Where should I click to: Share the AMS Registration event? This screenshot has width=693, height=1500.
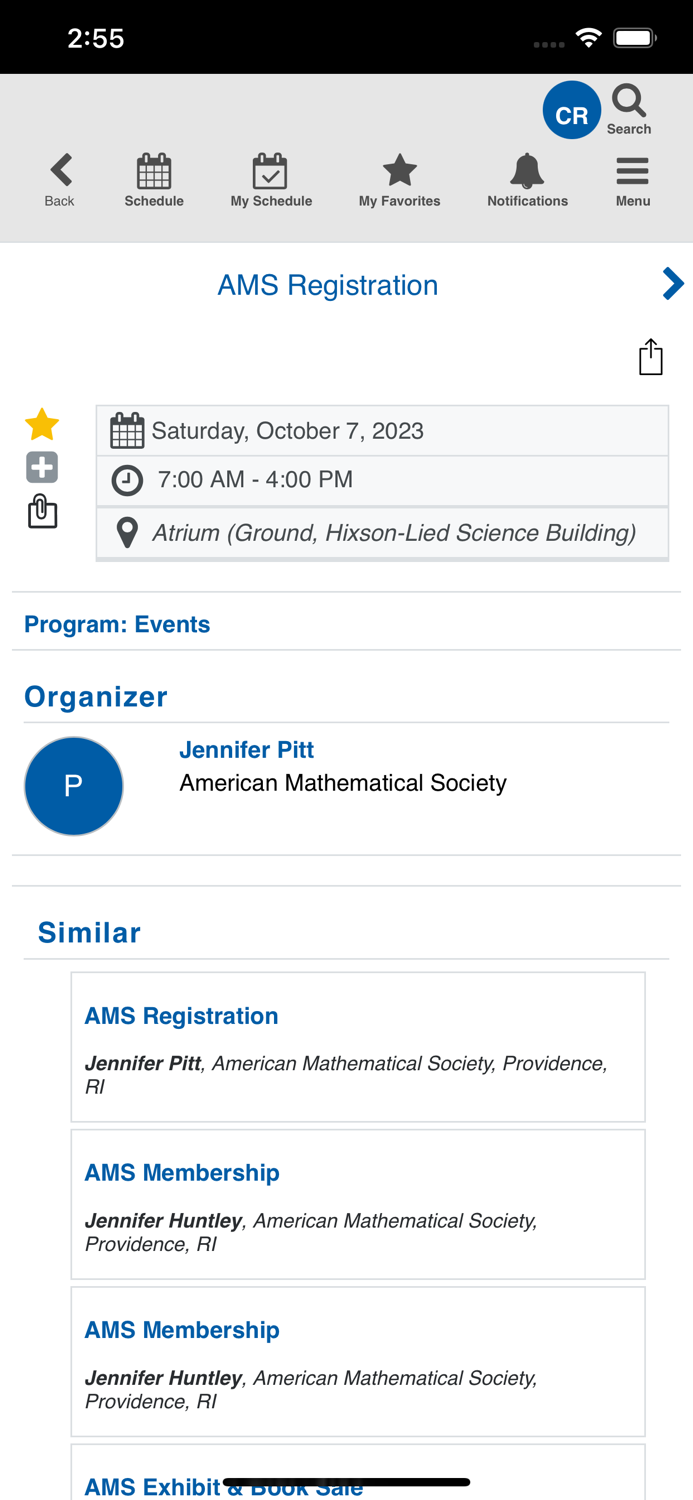tap(650, 356)
